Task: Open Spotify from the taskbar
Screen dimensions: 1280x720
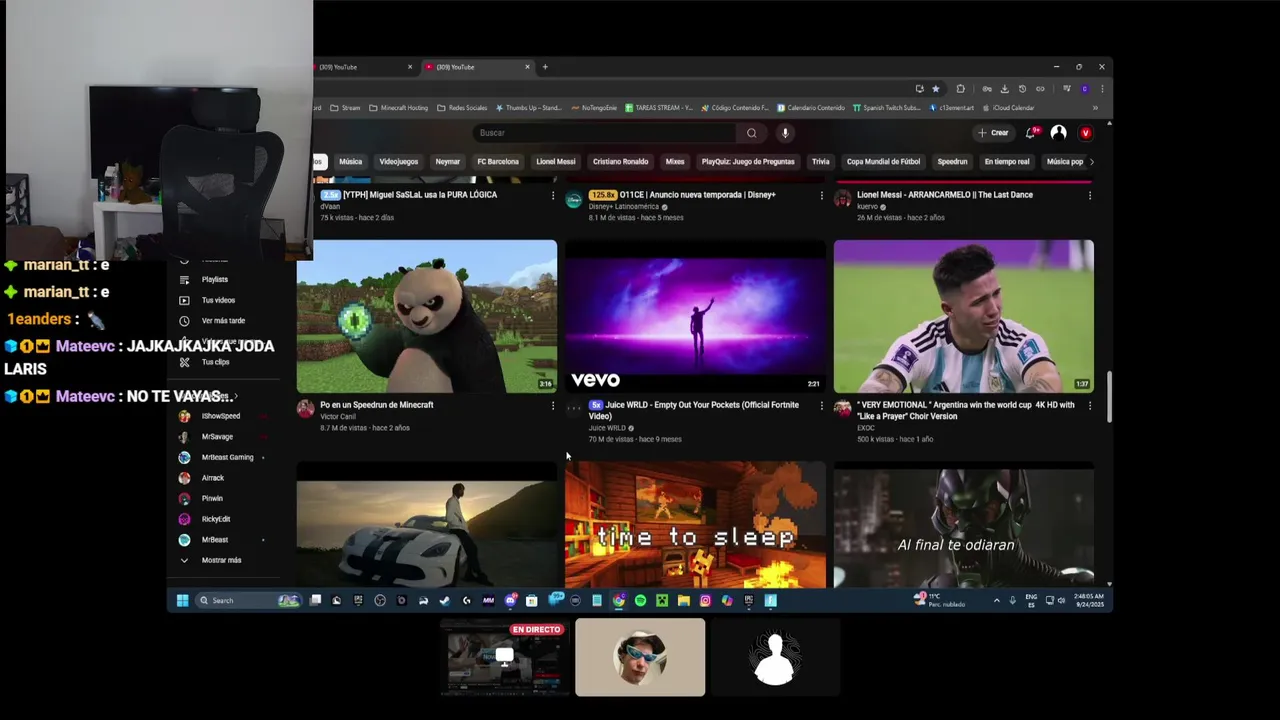Action: click(x=640, y=601)
